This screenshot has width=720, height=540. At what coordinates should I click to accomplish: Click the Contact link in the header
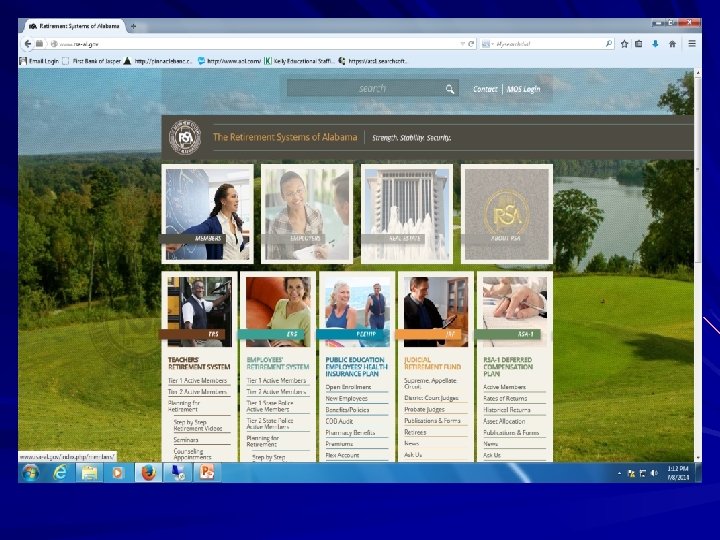(x=485, y=89)
